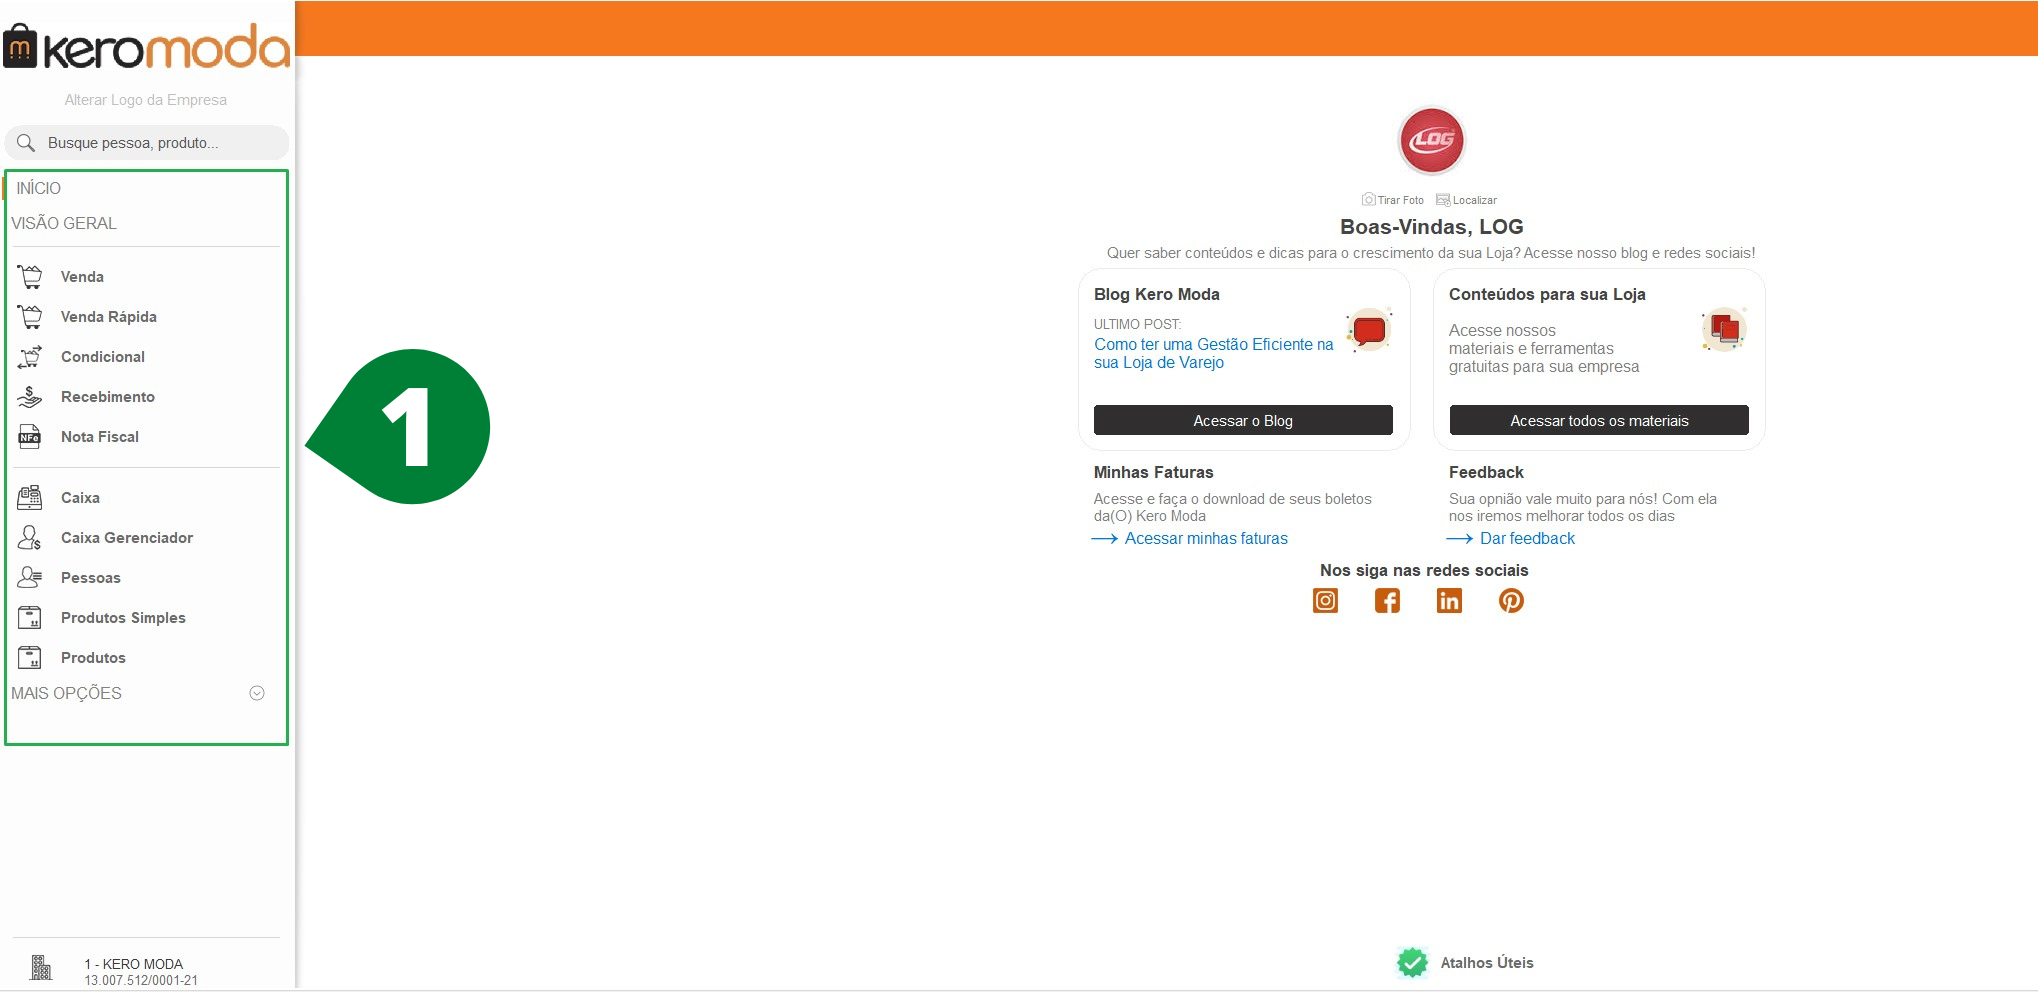This screenshot has height=992, width=2038.
Task: Open Recebimento menu entry
Action: [x=108, y=397]
